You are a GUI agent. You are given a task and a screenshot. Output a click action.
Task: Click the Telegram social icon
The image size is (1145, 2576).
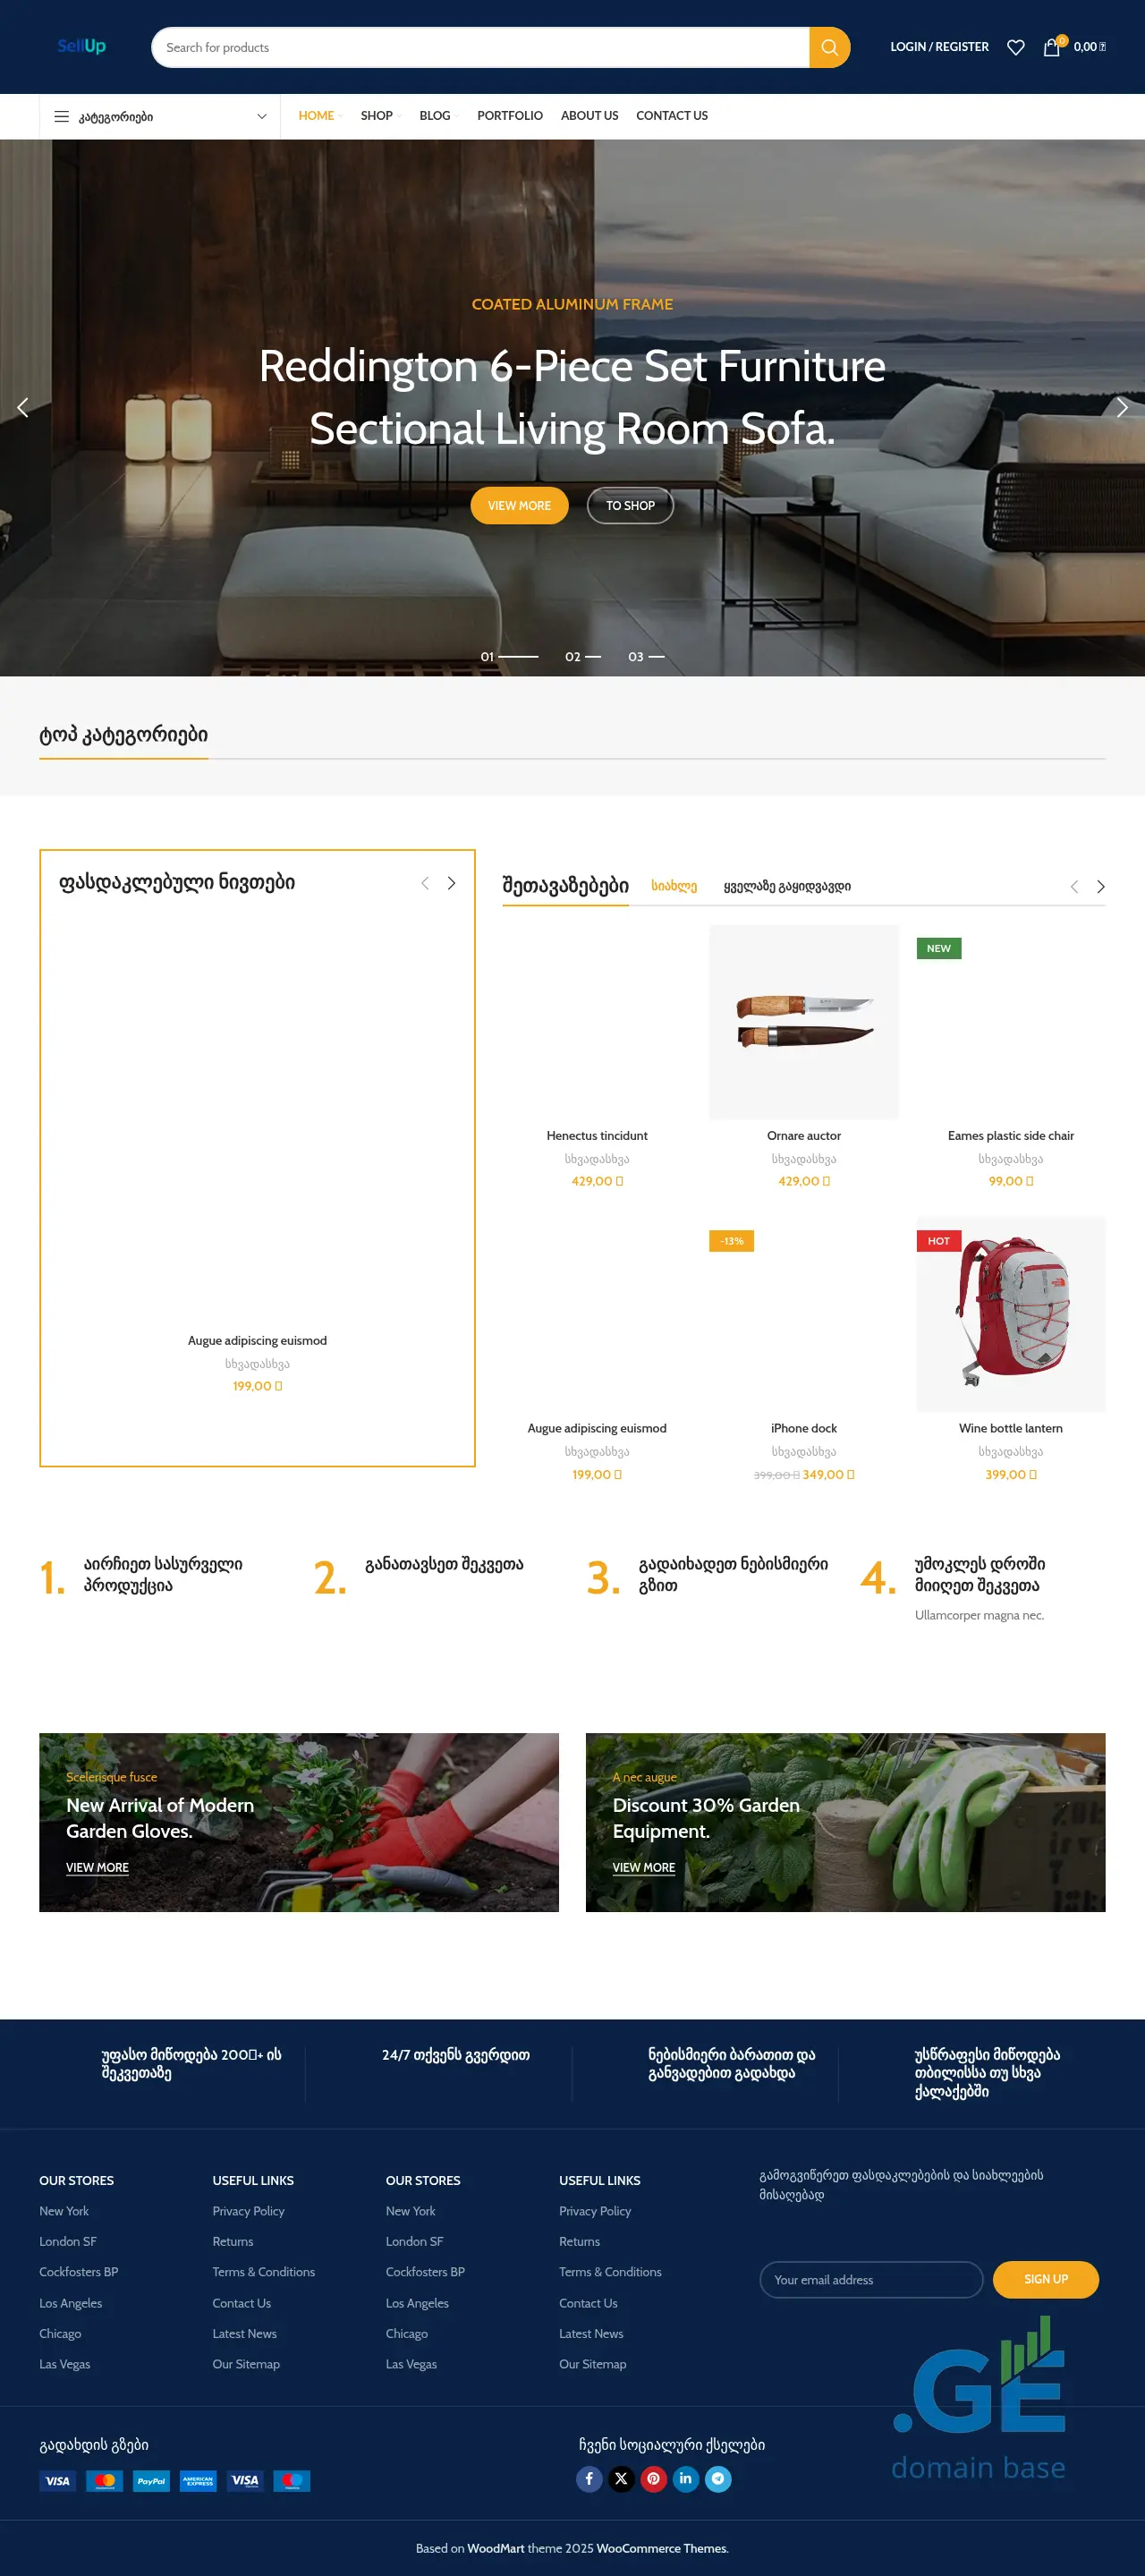pyautogui.click(x=718, y=2478)
